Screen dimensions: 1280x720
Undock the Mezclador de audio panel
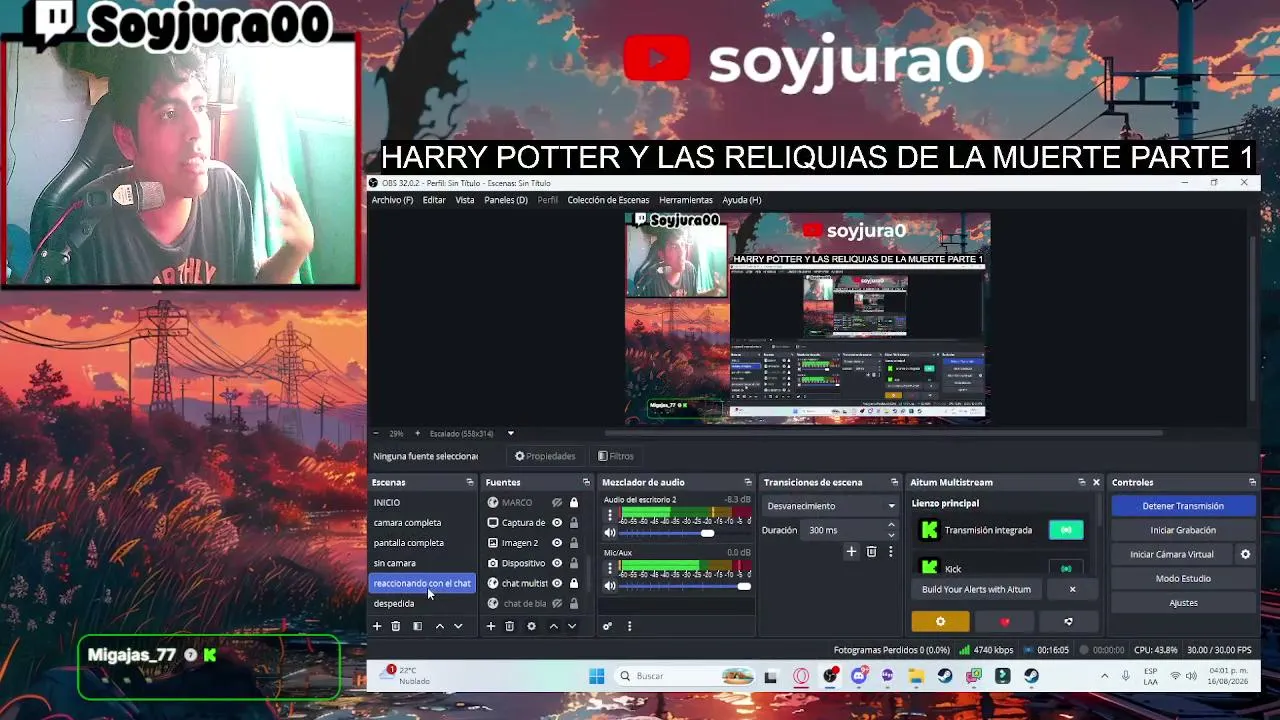coord(747,482)
